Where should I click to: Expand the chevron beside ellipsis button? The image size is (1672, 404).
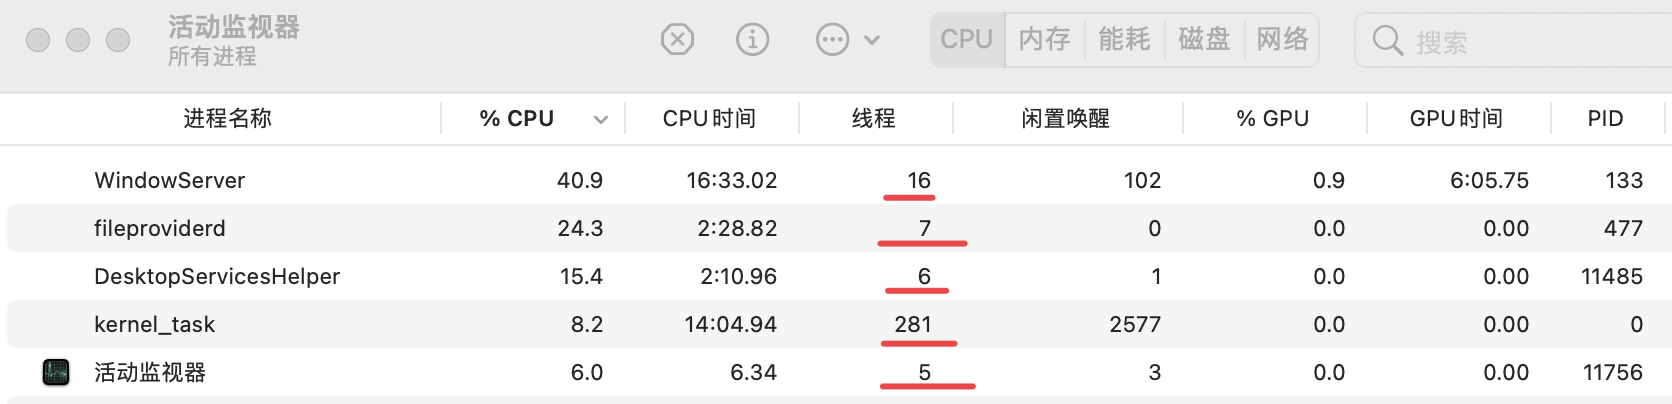[872, 40]
